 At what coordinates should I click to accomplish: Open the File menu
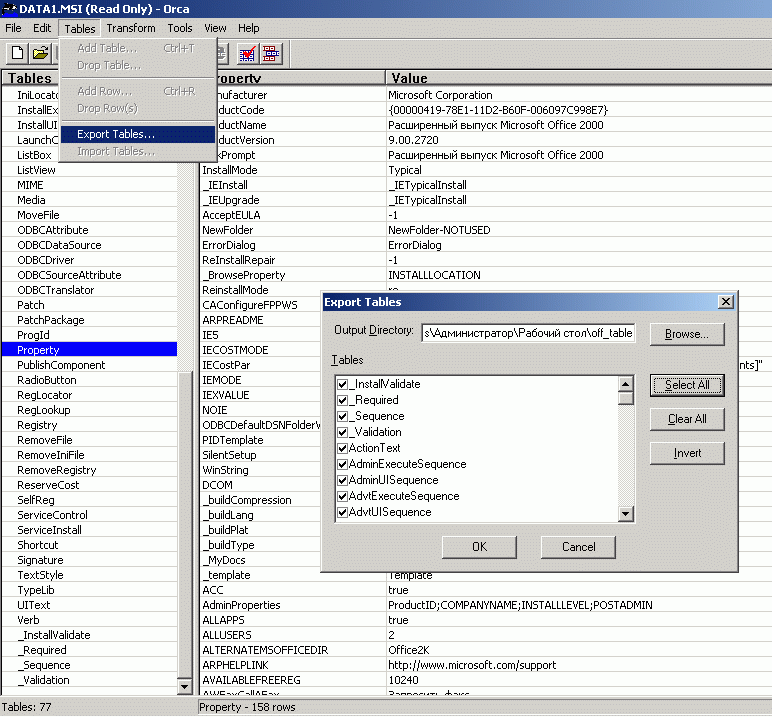[x=13, y=28]
